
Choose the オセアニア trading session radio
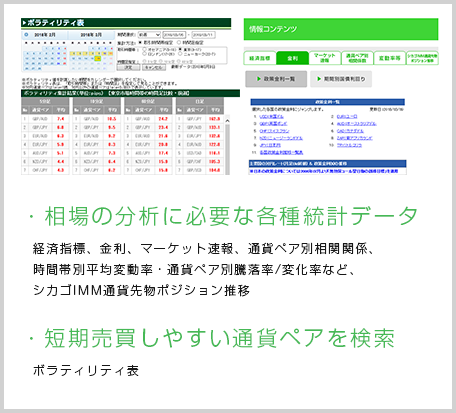click(145, 49)
